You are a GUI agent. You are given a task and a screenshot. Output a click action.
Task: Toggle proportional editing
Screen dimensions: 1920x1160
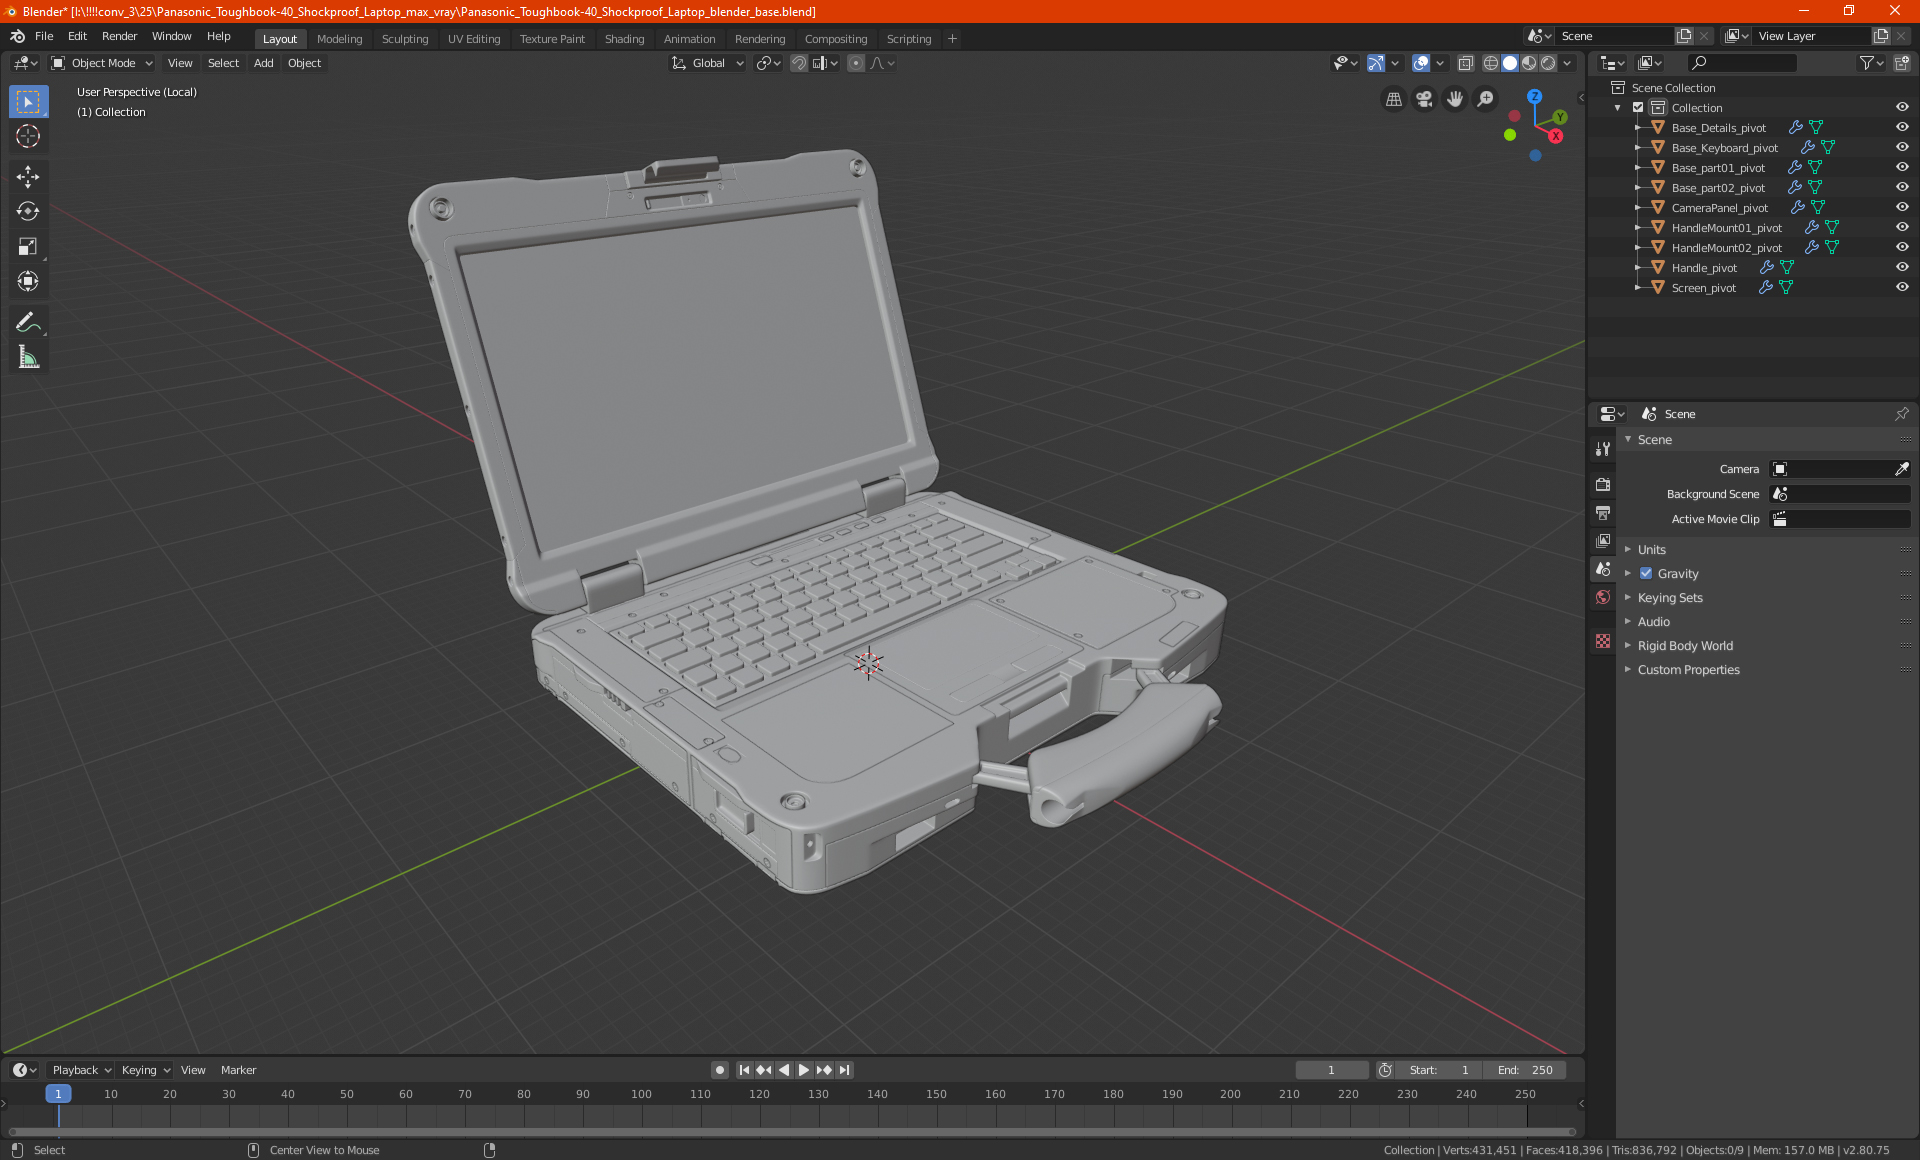pos(856,63)
